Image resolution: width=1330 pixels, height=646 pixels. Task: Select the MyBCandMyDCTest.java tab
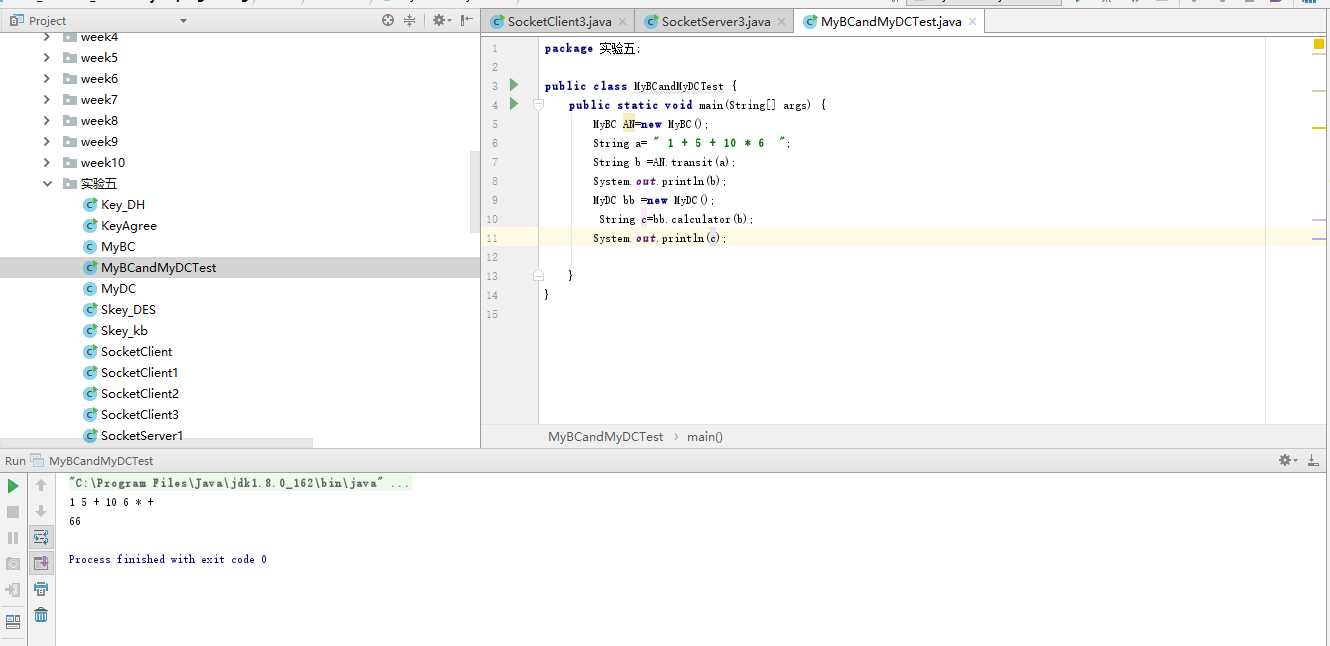[x=891, y=21]
